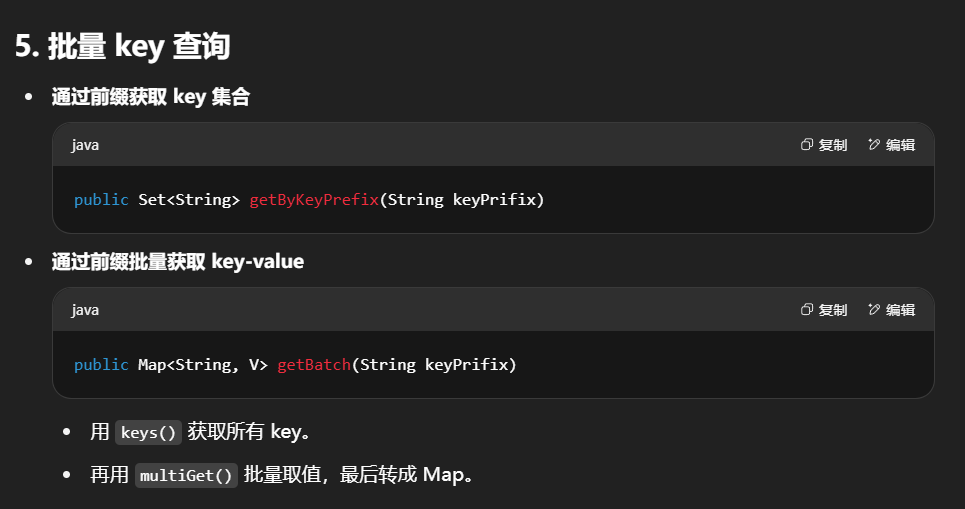Click bullet text "通过前缀批量获取 key-value"

coord(177,262)
